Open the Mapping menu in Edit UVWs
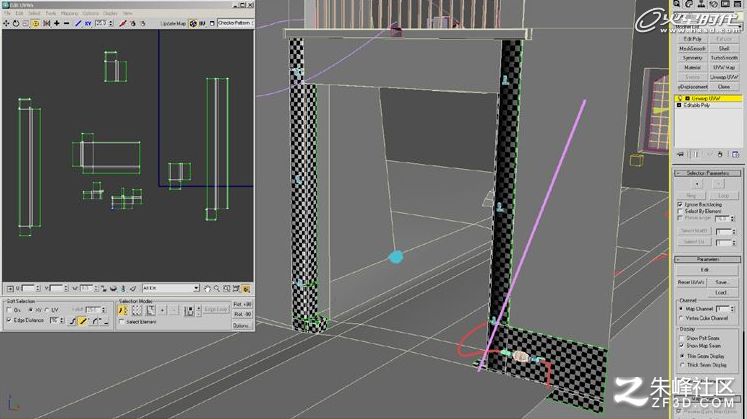 [x=70, y=13]
